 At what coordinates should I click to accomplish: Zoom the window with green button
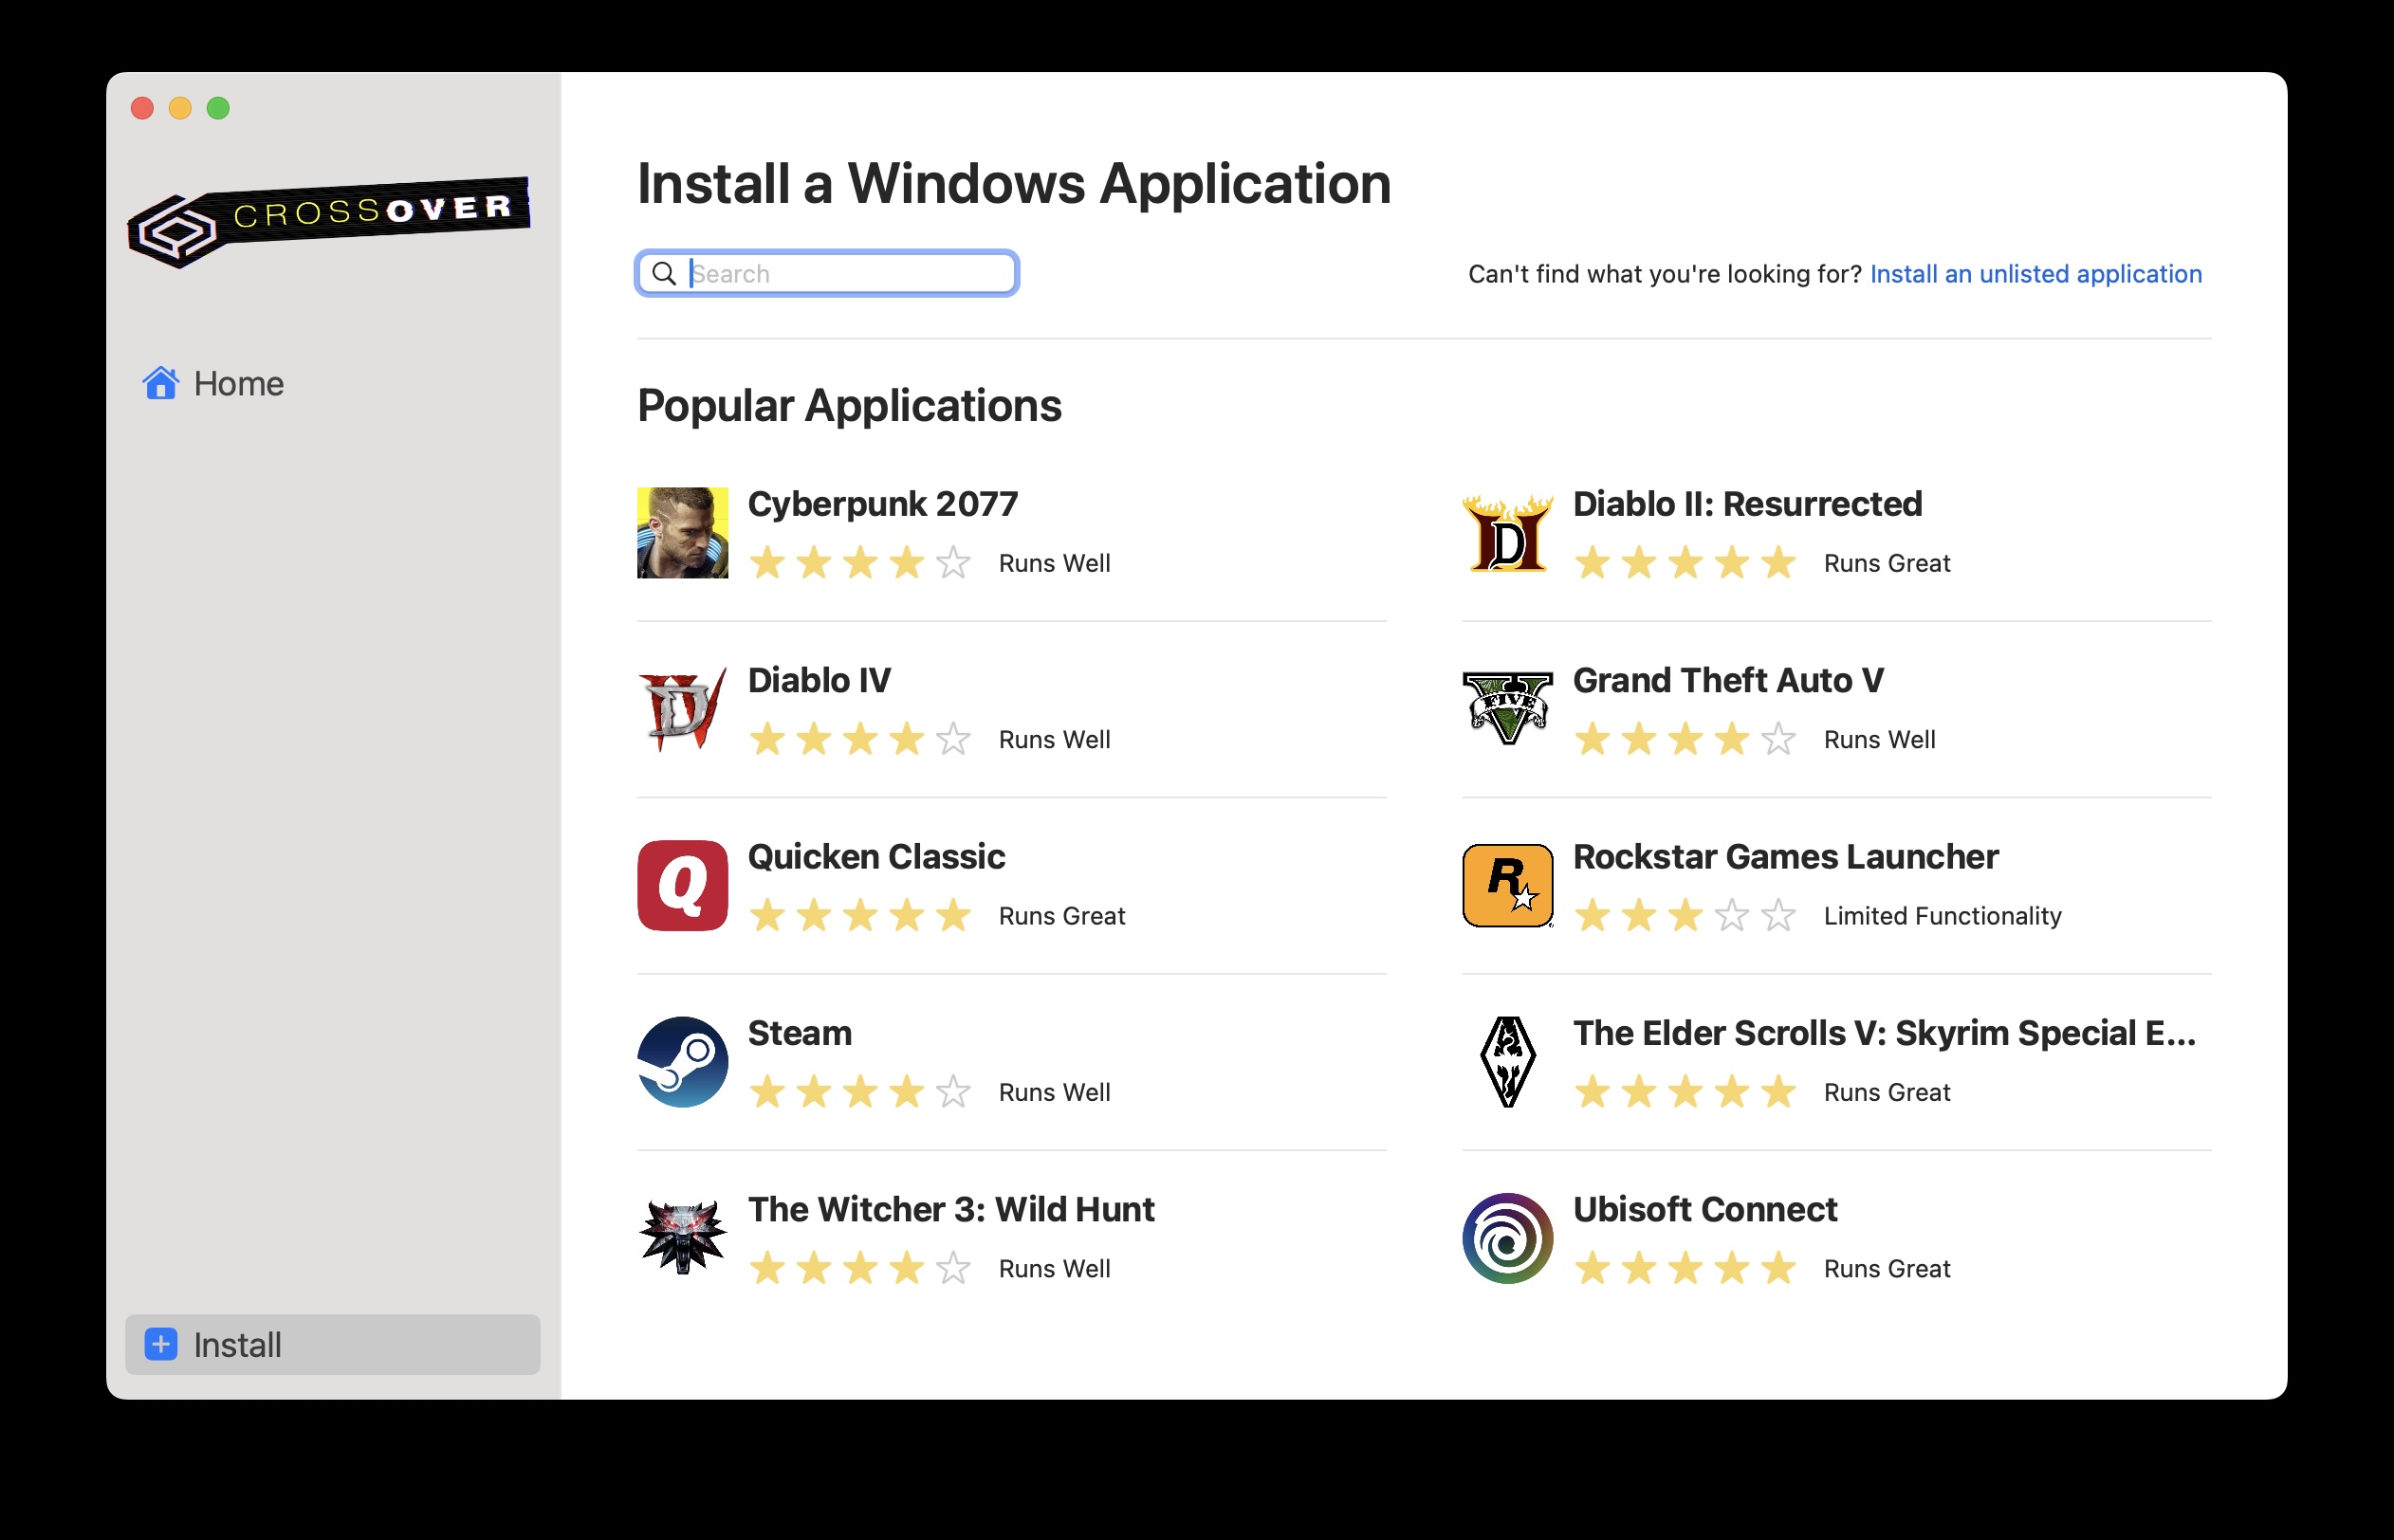coord(218,108)
